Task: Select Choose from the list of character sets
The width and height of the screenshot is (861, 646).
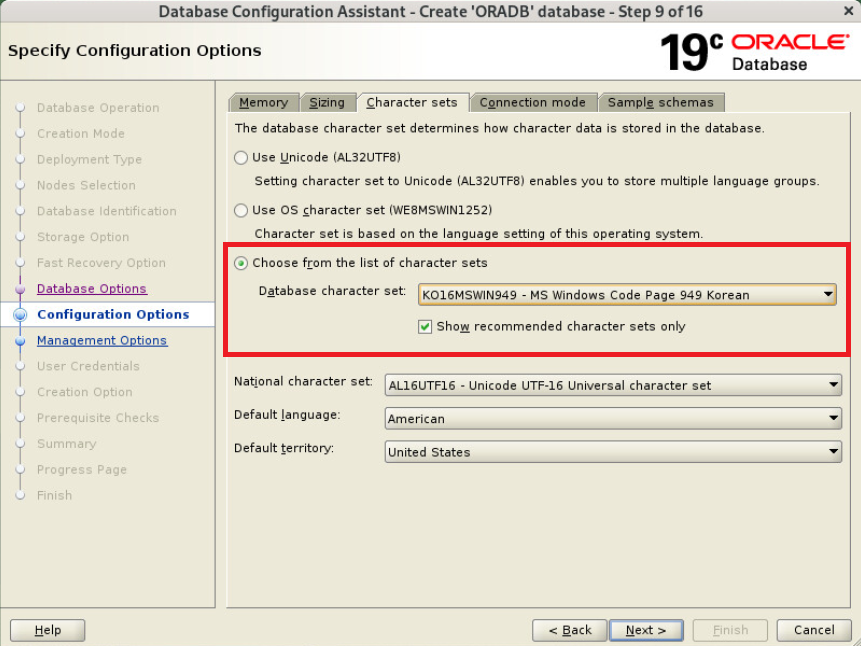Action: pos(241,263)
